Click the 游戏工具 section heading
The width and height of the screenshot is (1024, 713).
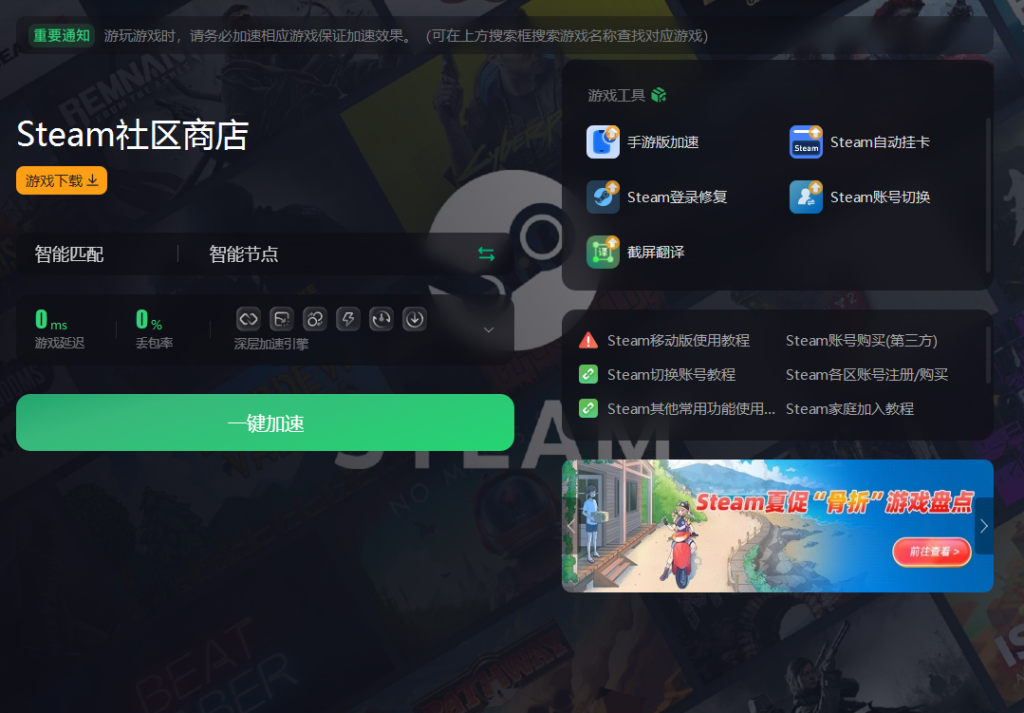[x=616, y=95]
